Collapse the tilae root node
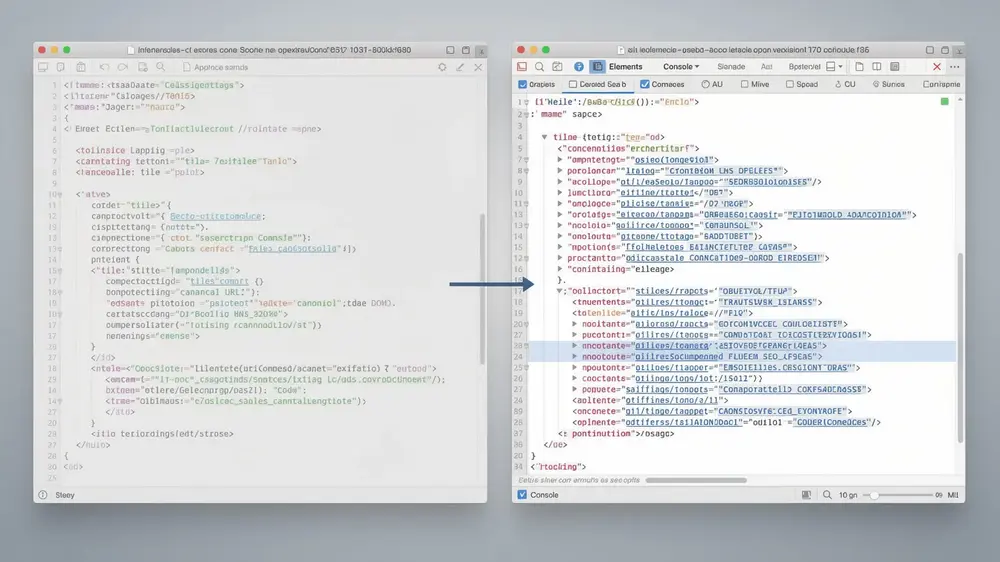 coord(545,137)
